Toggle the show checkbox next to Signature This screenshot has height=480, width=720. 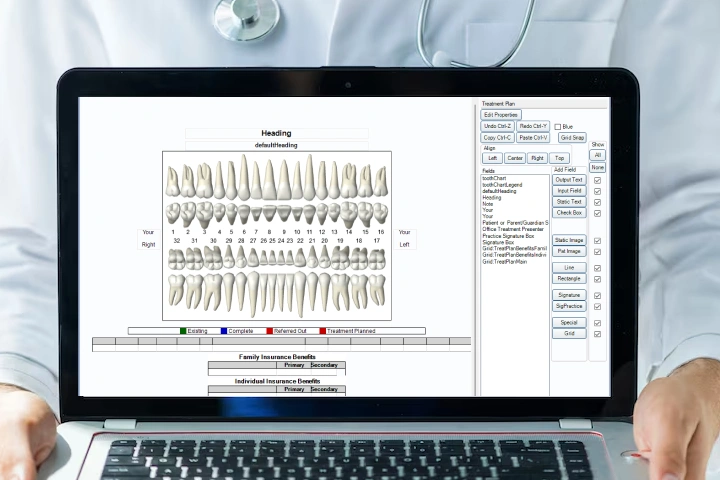click(598, 296)
